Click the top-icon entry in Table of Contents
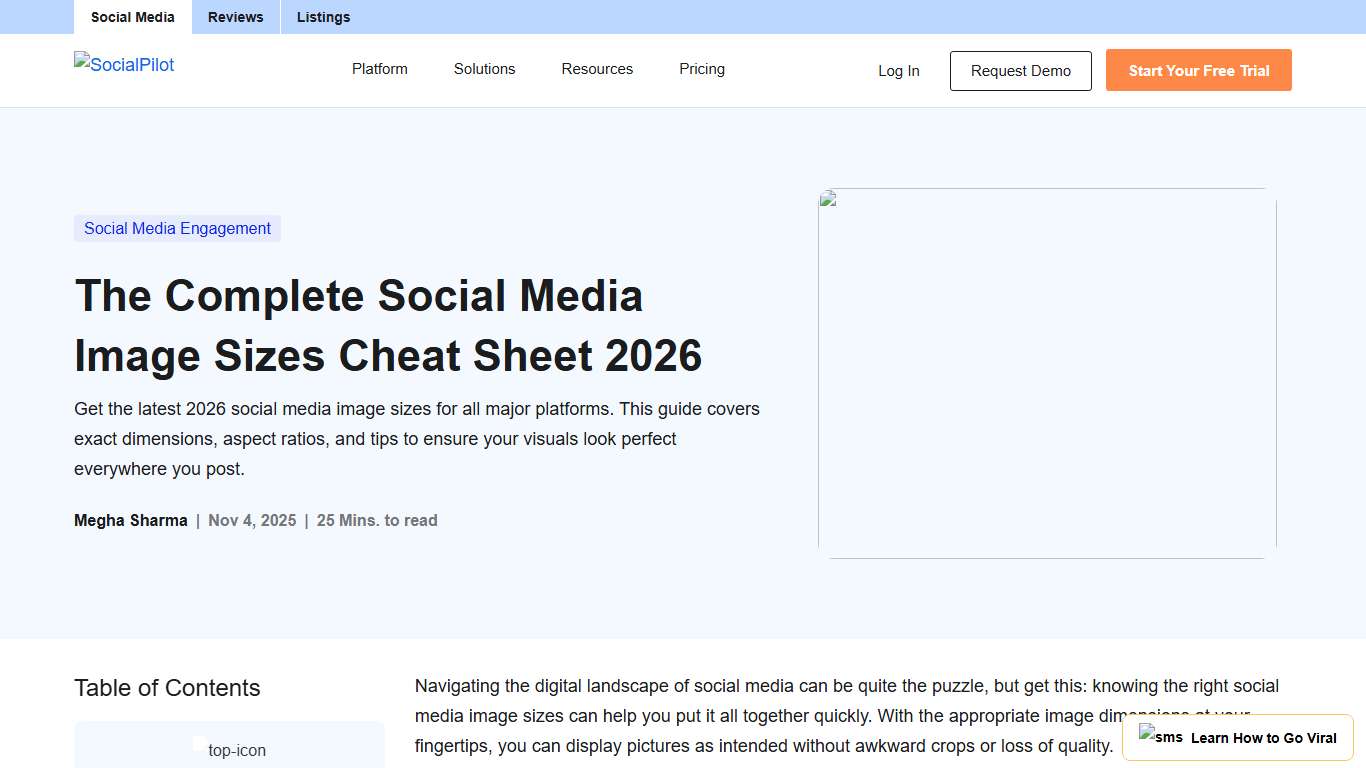The image size is (1366, 768). [x=236, y=750]
